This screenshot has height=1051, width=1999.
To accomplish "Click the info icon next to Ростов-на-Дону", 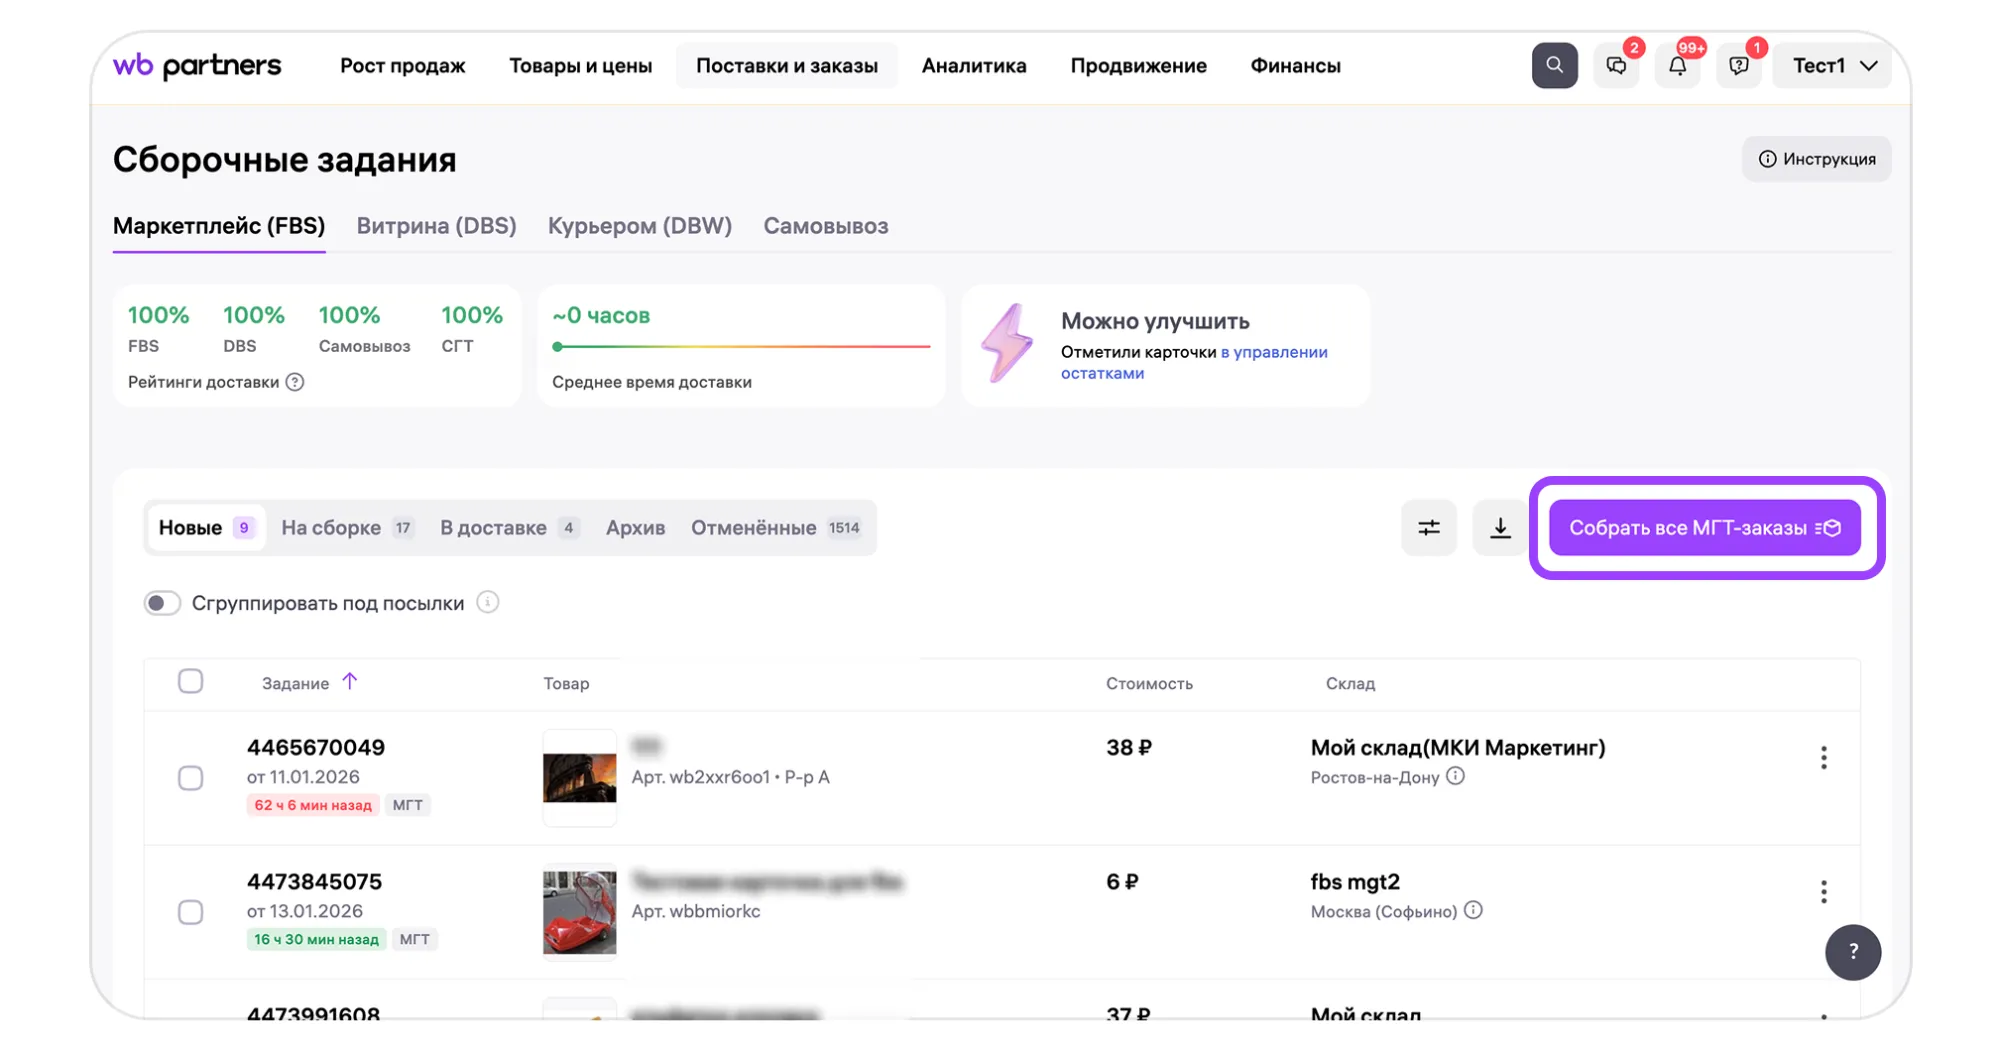I will pos(1455,777).
